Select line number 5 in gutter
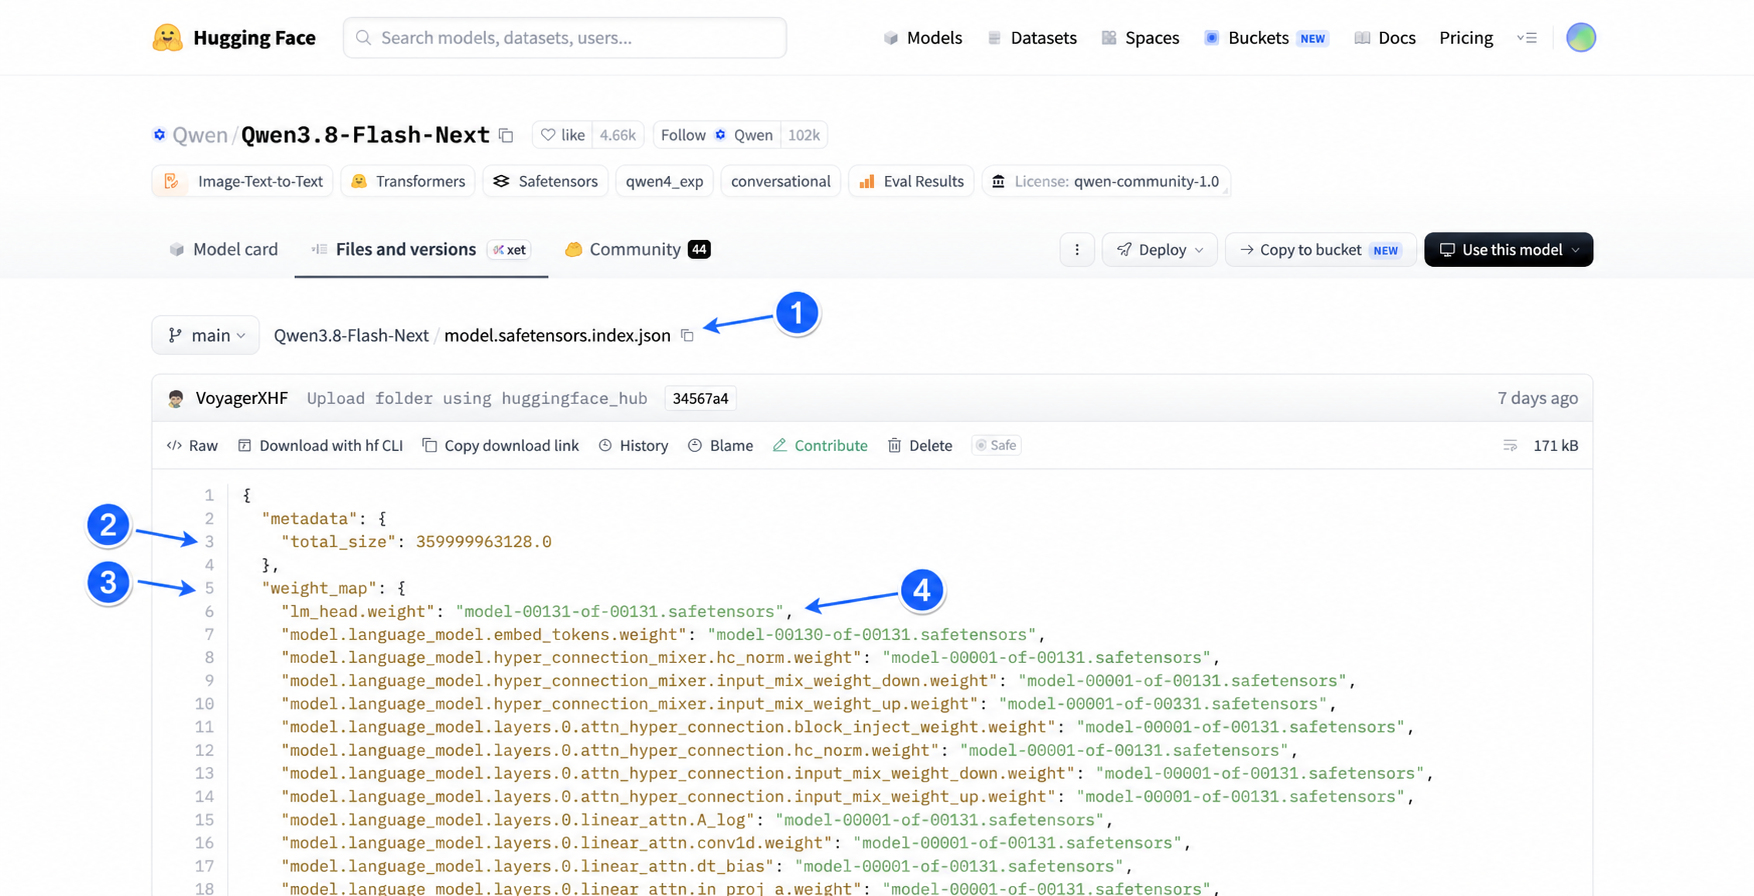 (x=209, y=588)
